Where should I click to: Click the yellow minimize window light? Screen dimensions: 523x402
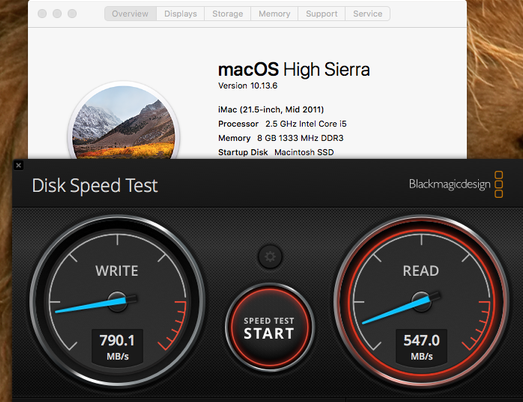coord(57,14)
